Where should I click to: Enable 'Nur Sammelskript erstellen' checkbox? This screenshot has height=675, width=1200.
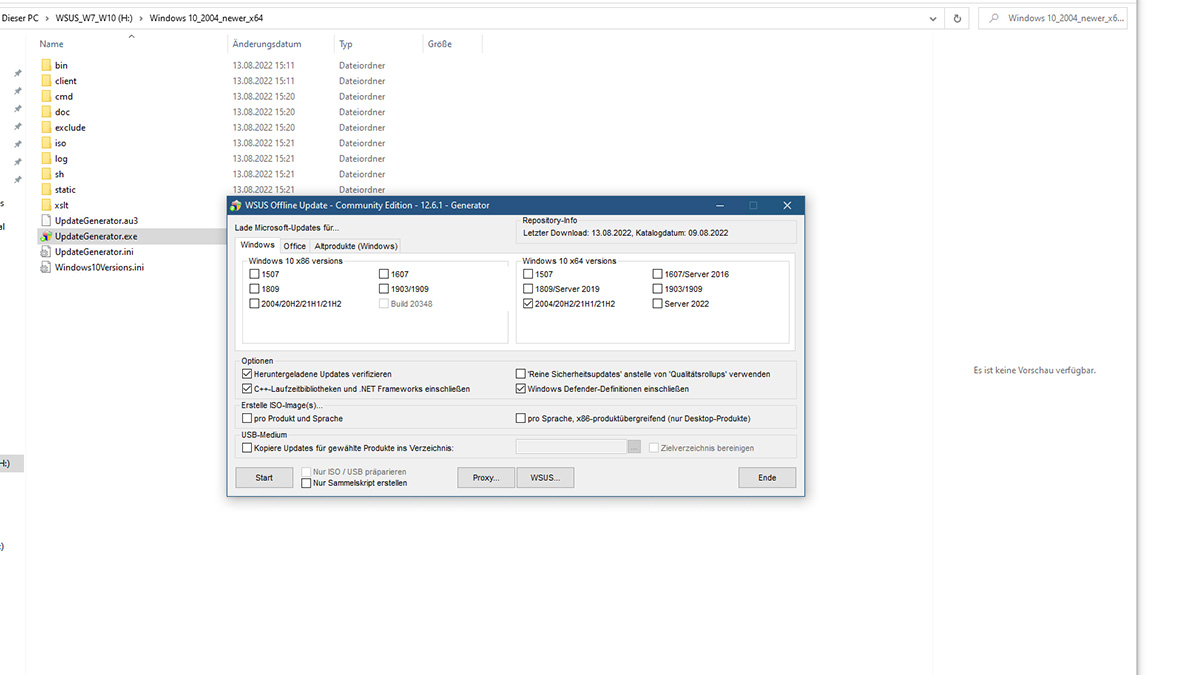tap(306, 483)
